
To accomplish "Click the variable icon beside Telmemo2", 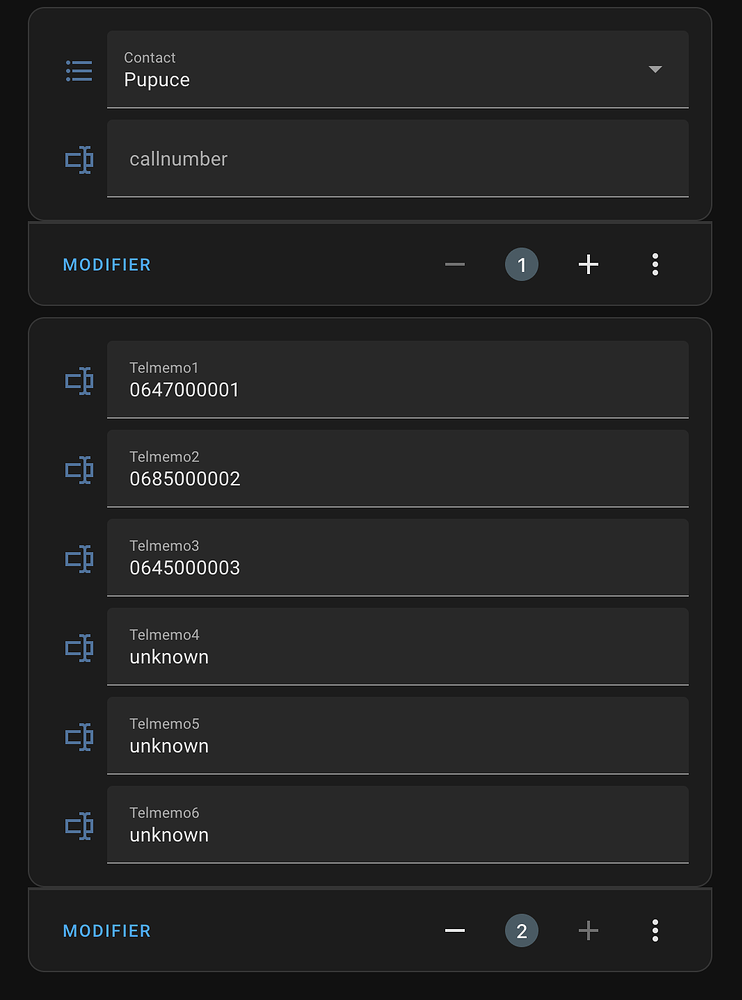I will coord(79,469).
